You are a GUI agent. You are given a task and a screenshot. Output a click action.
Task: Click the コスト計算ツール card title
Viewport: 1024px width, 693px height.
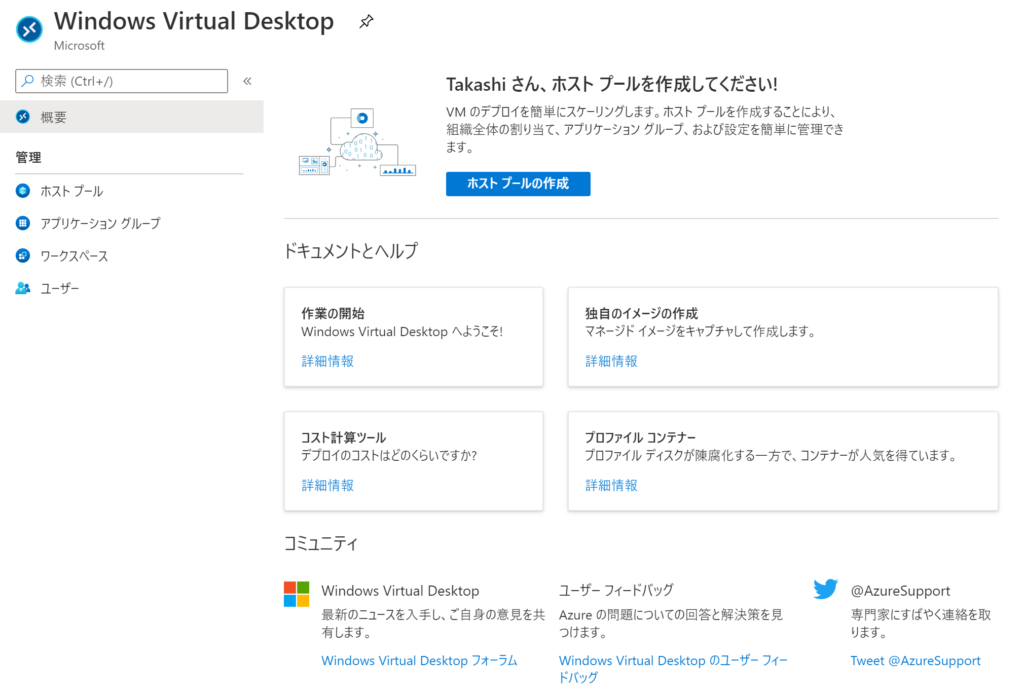click(x=344, y=438)
